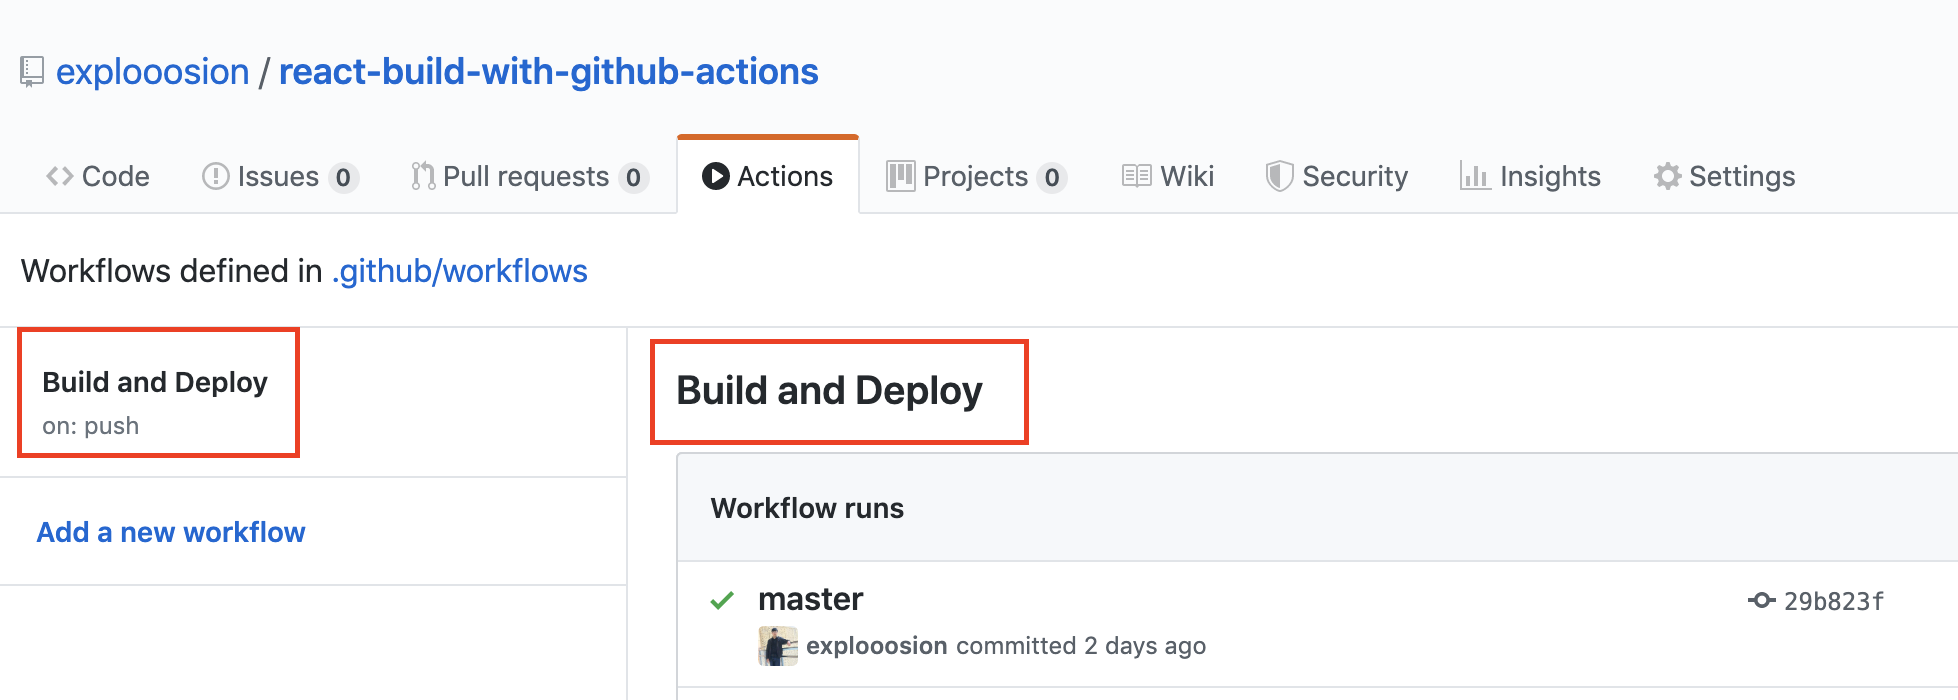1958x700 pixels.
Task: Click the Build and Deploy heading
Action: click(x=830, y=390)
